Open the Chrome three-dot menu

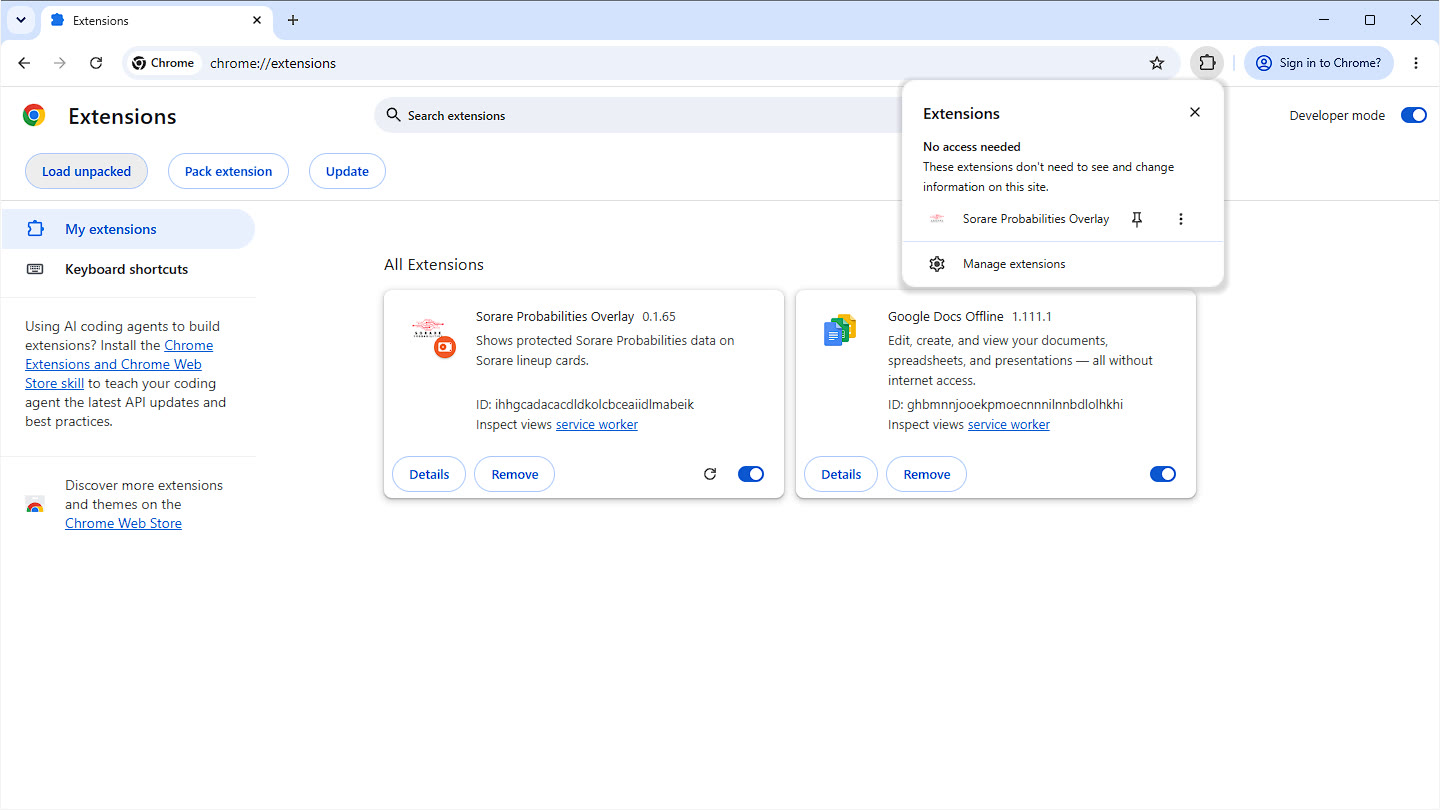pos(1416,63)
